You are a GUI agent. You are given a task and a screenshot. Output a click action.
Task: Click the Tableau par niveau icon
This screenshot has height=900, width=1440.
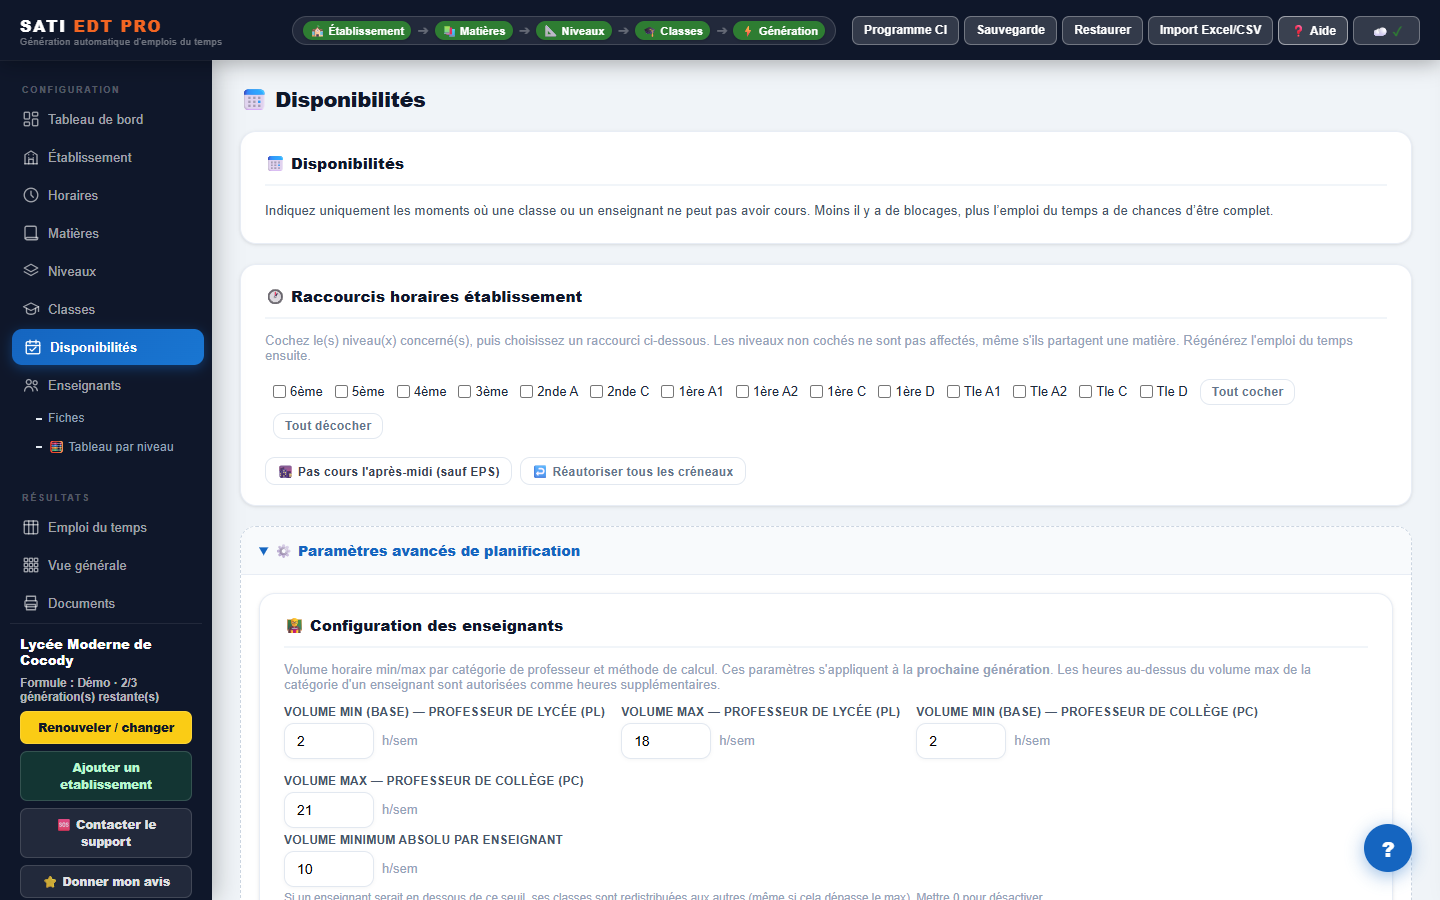(x=57, y=447)
